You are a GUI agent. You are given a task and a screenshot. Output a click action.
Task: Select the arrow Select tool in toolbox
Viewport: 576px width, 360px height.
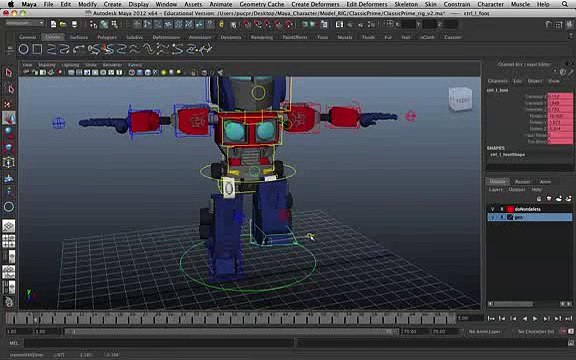[x=9, y=72]
